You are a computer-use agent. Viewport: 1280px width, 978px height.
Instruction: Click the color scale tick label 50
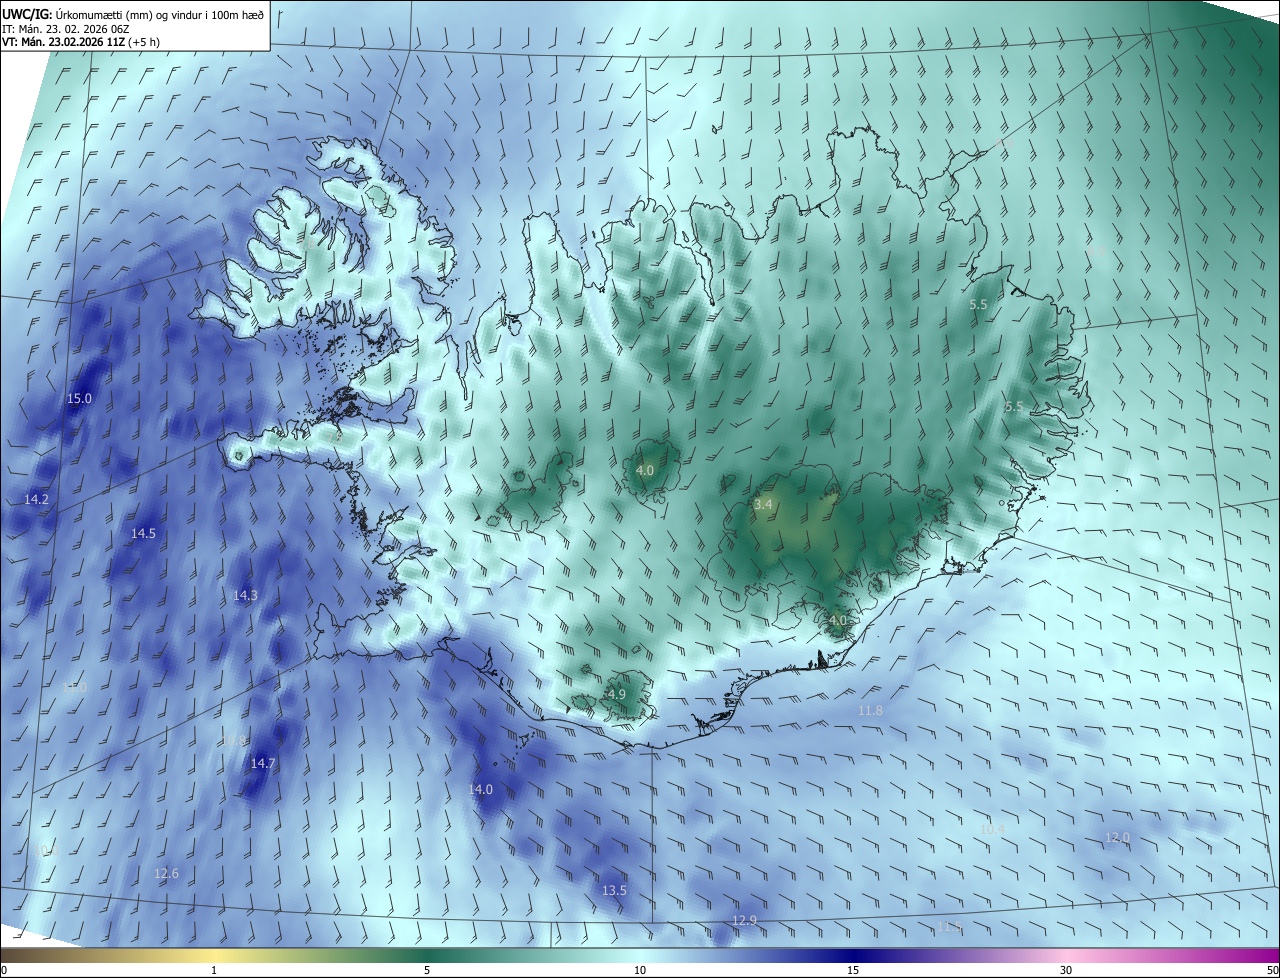[1272, 970]
